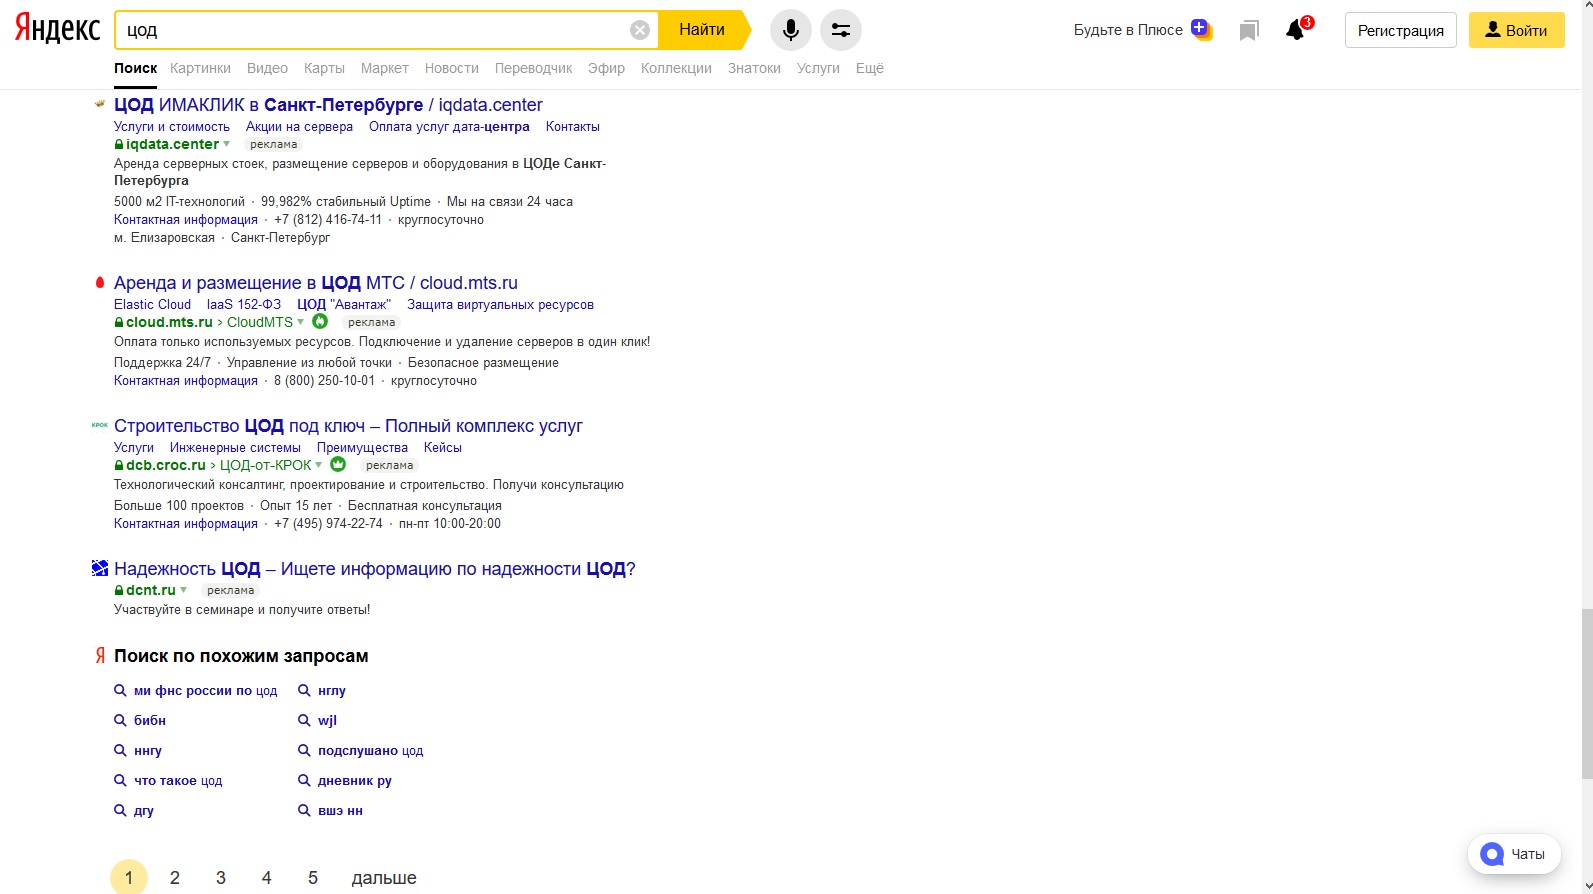Image resolution: width=1593 pixels, height=894 pixels.
Task: Open the Знатоки tab
Action: [754, 68]
